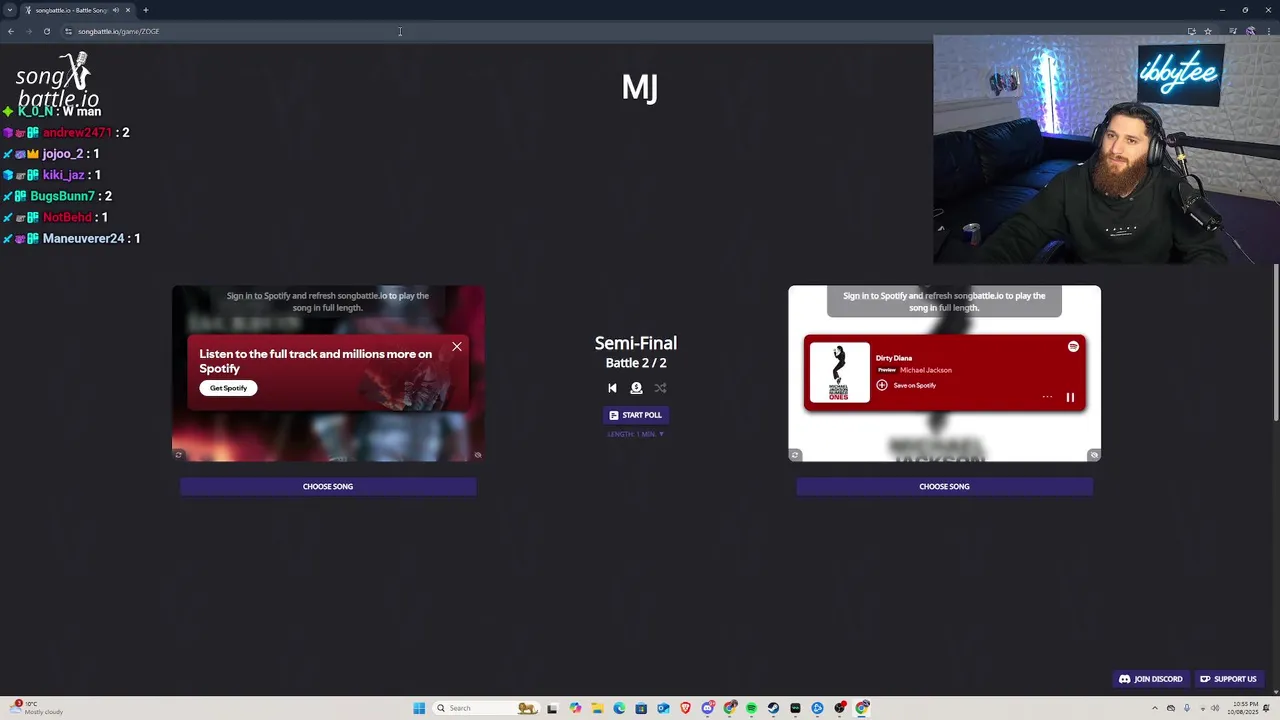
Task: Click the previous battle skip-back icon
Action: coord(612,388)
